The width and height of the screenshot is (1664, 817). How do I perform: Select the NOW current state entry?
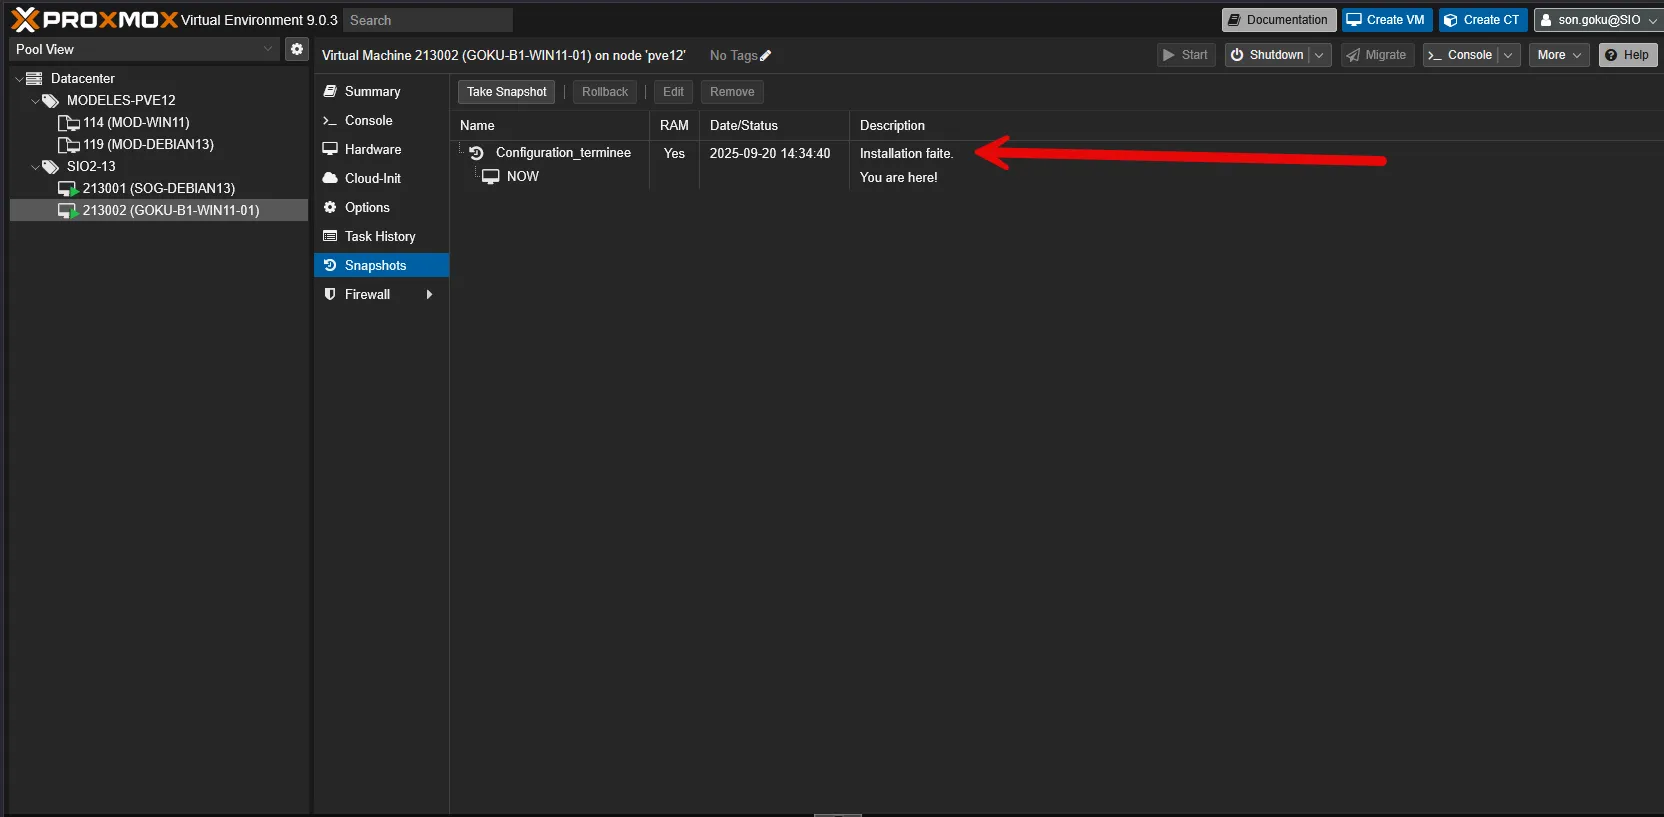[522, 176]
